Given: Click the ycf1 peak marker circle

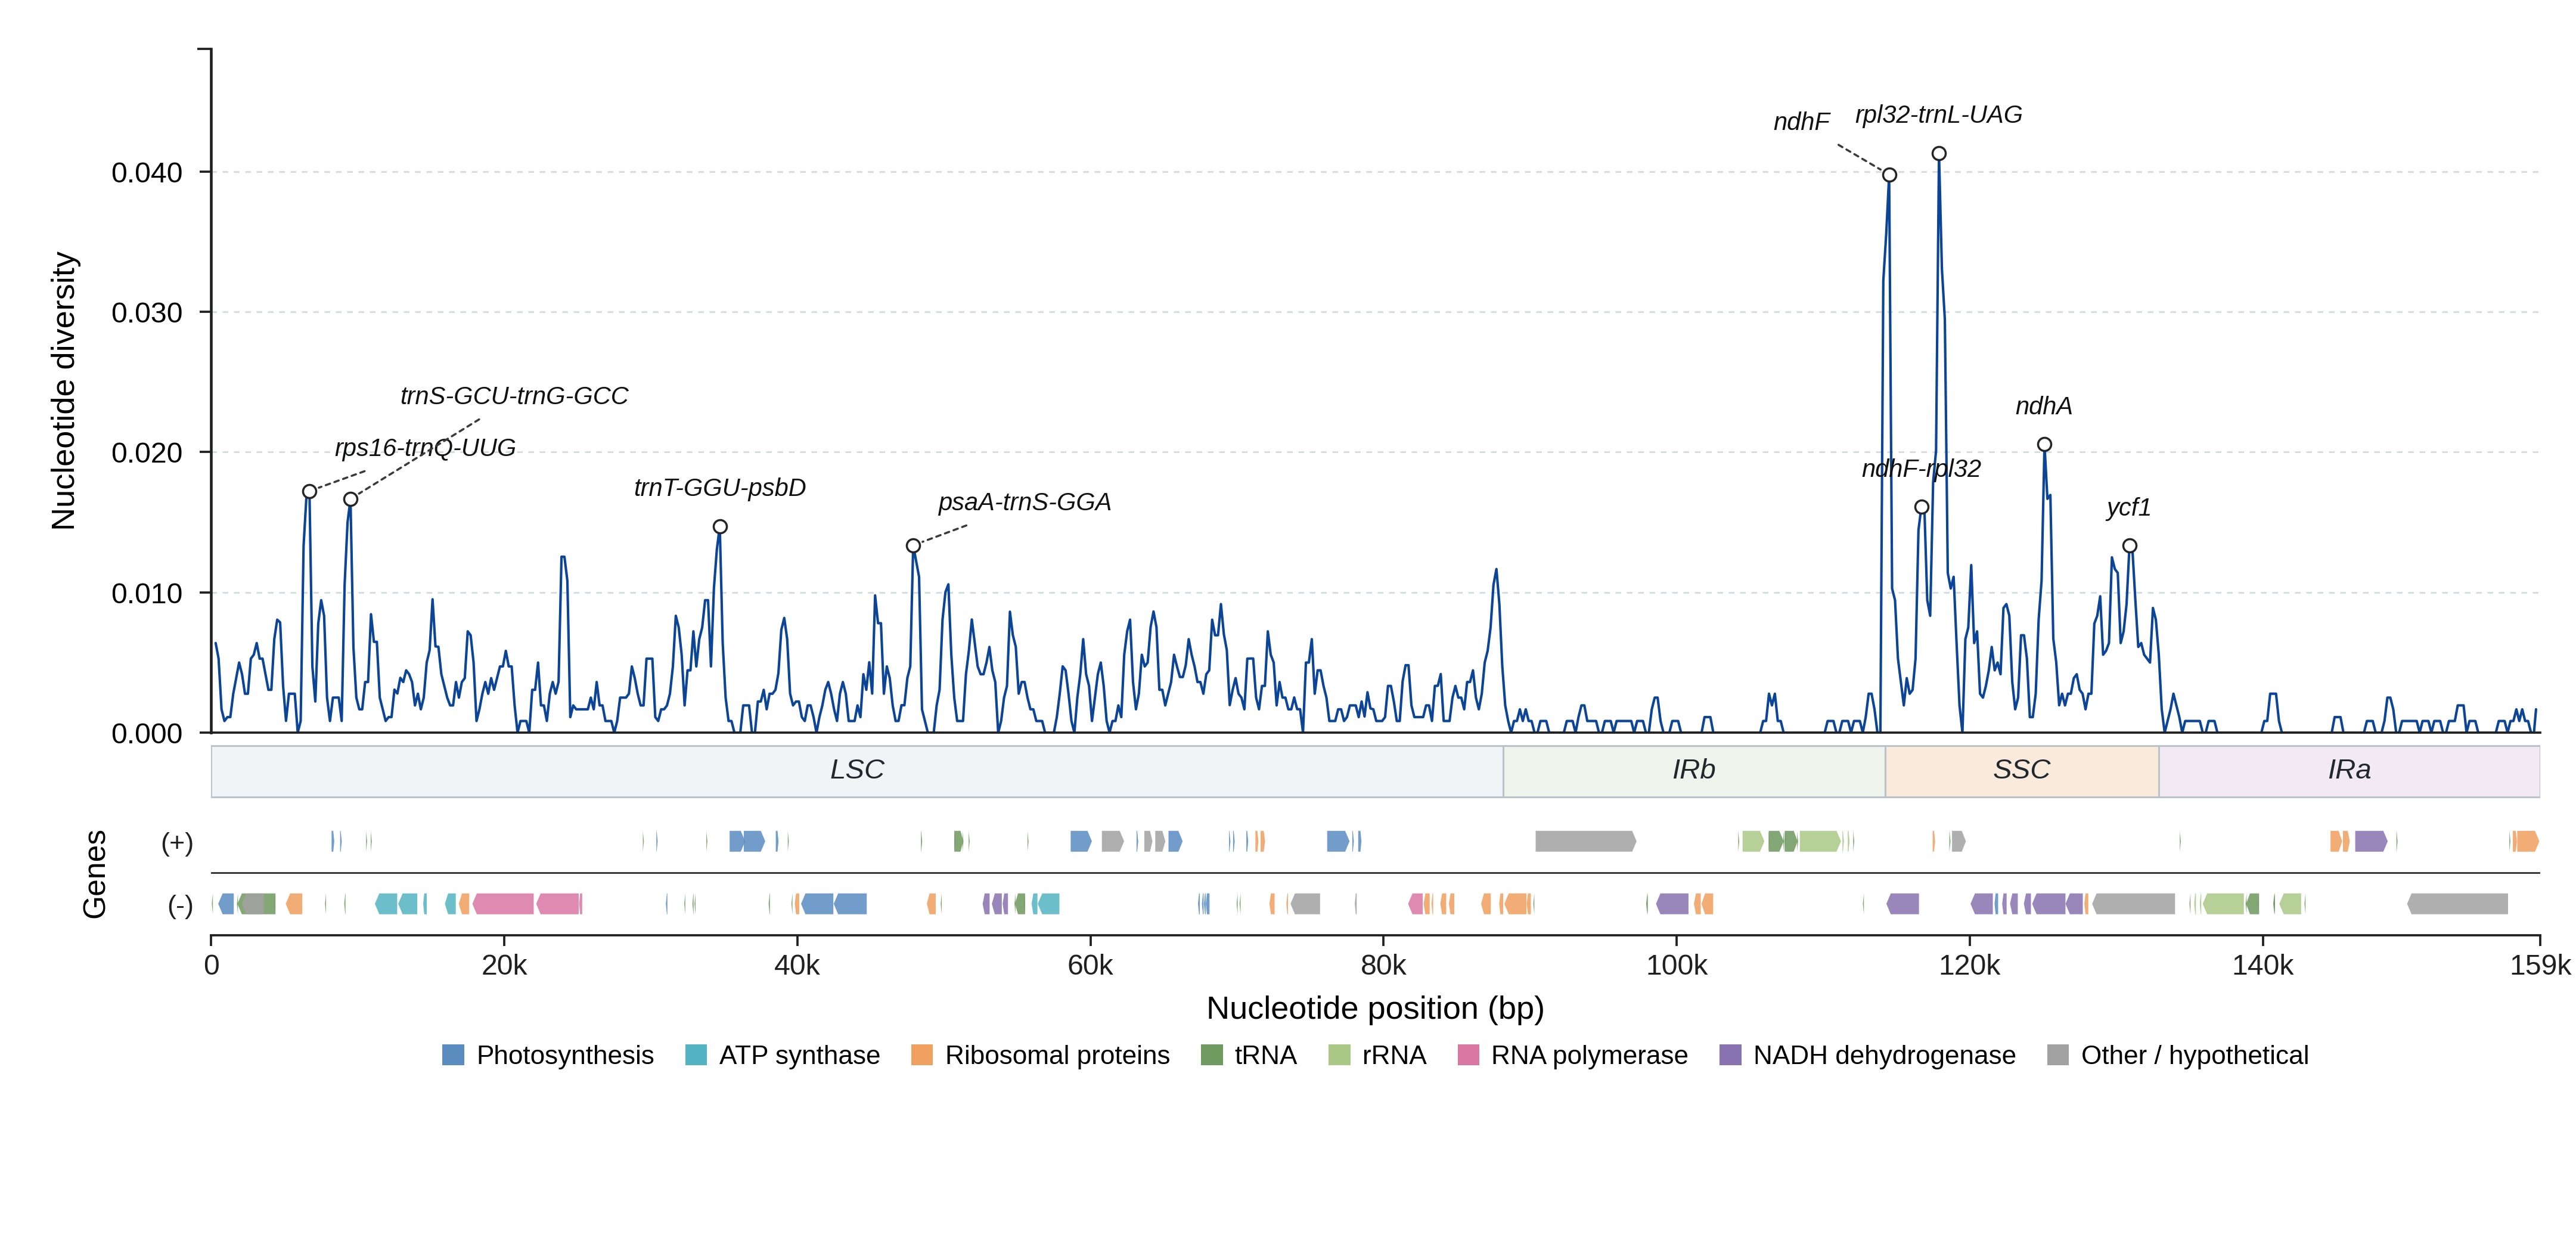Looking at the screenshot, I should click(2130, 546).
